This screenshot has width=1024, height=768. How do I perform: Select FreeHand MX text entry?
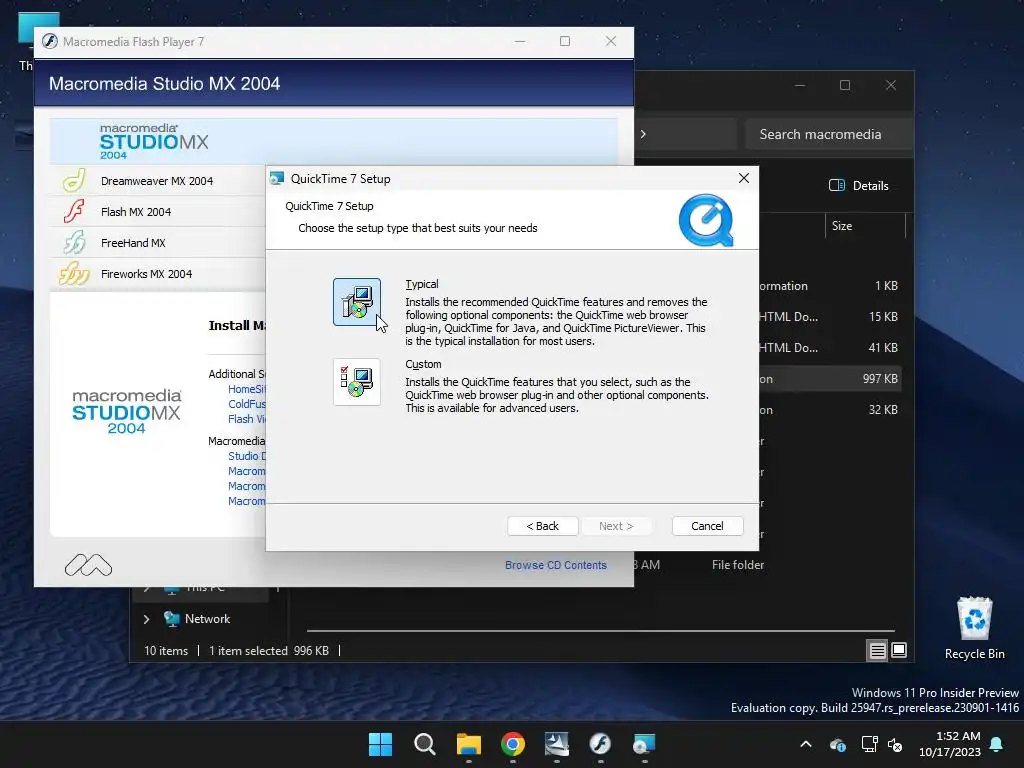coord(133,243)
